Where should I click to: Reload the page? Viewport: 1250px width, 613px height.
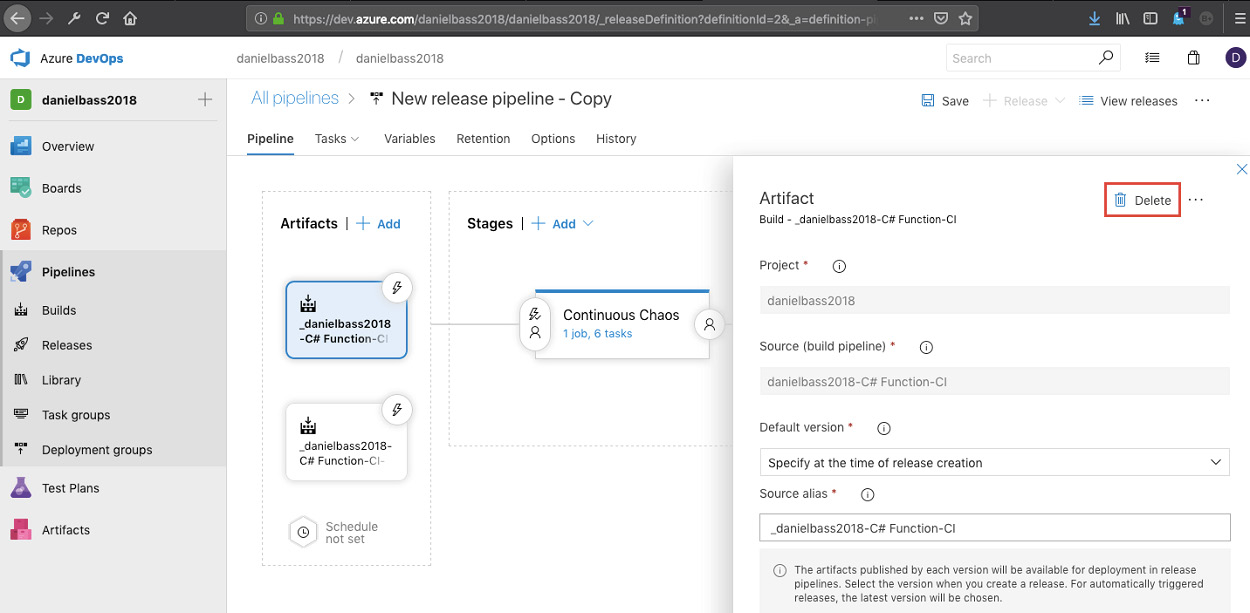click(x=102, y=18)
